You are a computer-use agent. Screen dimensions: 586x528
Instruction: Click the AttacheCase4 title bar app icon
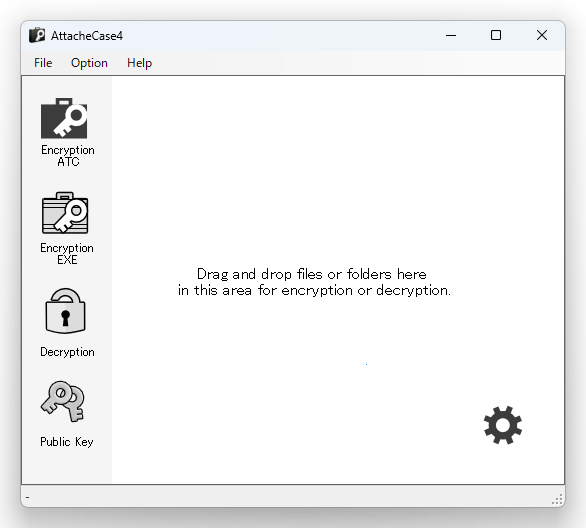[37, 35]
